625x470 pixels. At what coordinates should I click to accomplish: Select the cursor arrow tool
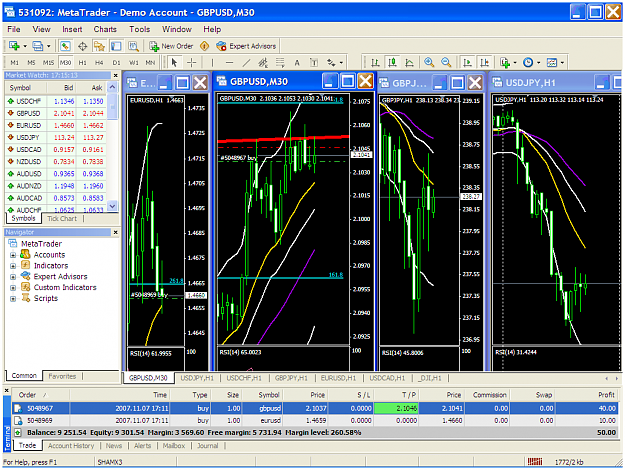(174, 63)
